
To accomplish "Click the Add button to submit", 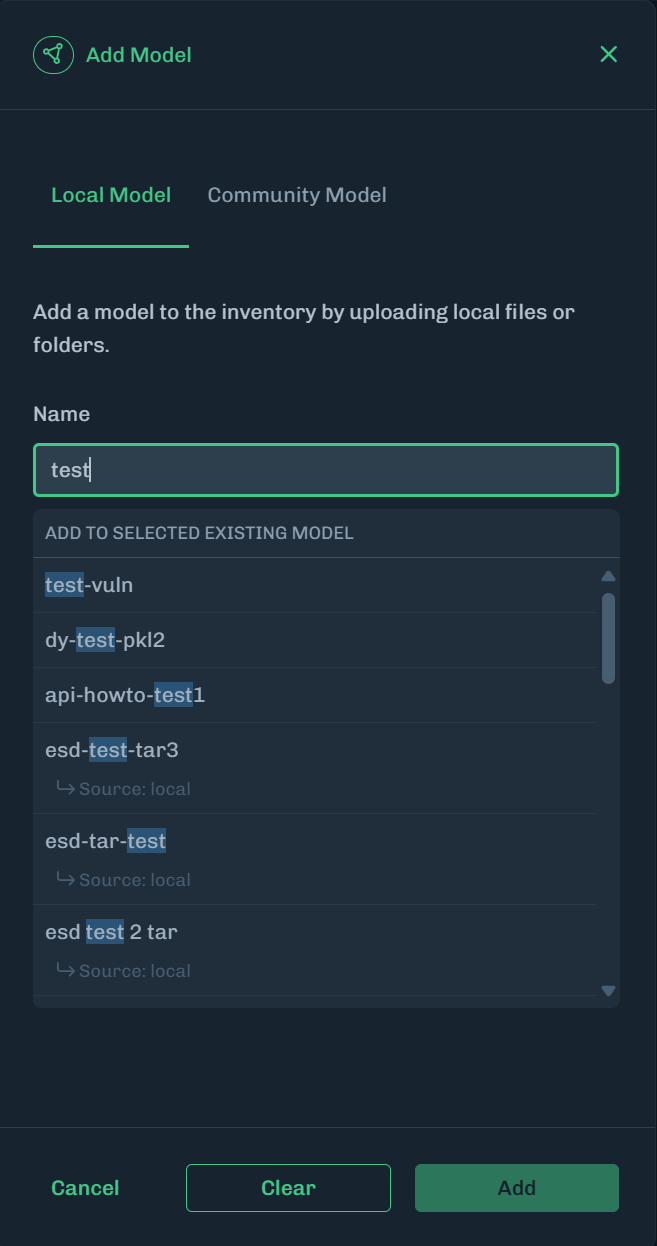I will pos(517,1187).
